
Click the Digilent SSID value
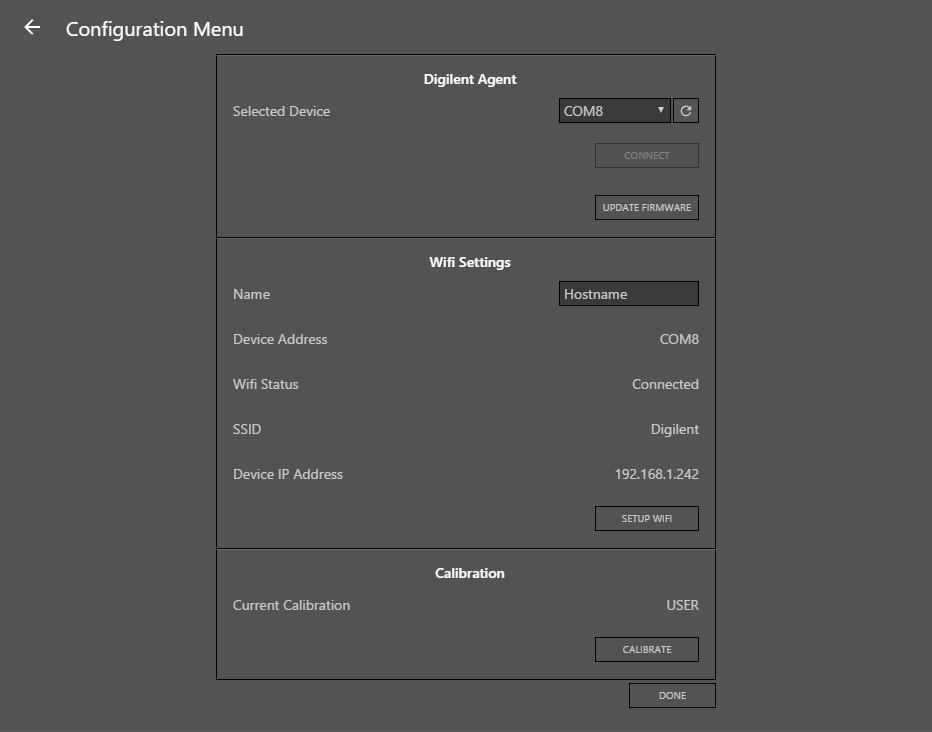[x=675, y=430]
